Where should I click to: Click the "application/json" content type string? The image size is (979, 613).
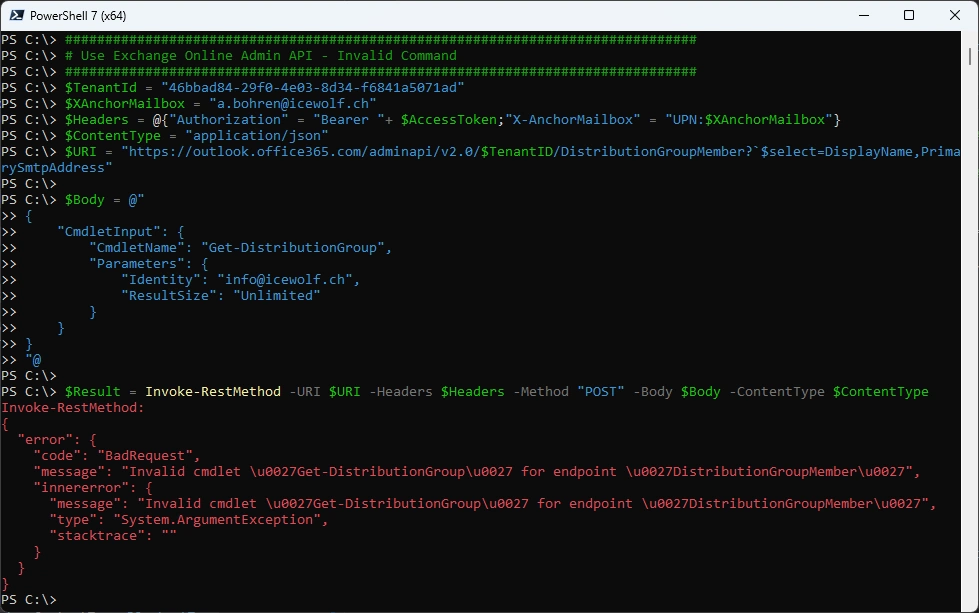[256, 136]
